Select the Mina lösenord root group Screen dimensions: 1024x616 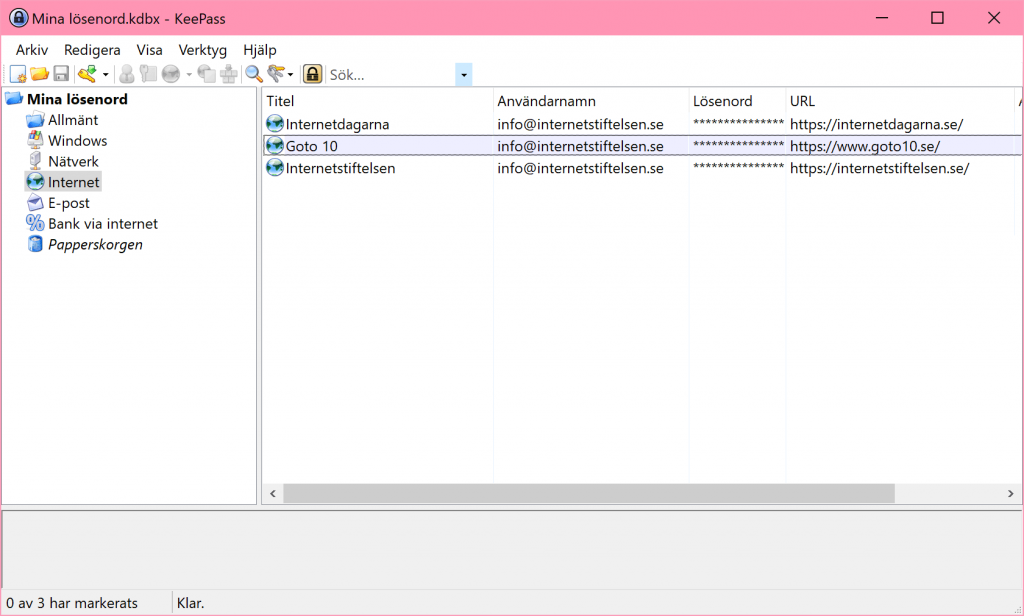(x=77, y=99)
